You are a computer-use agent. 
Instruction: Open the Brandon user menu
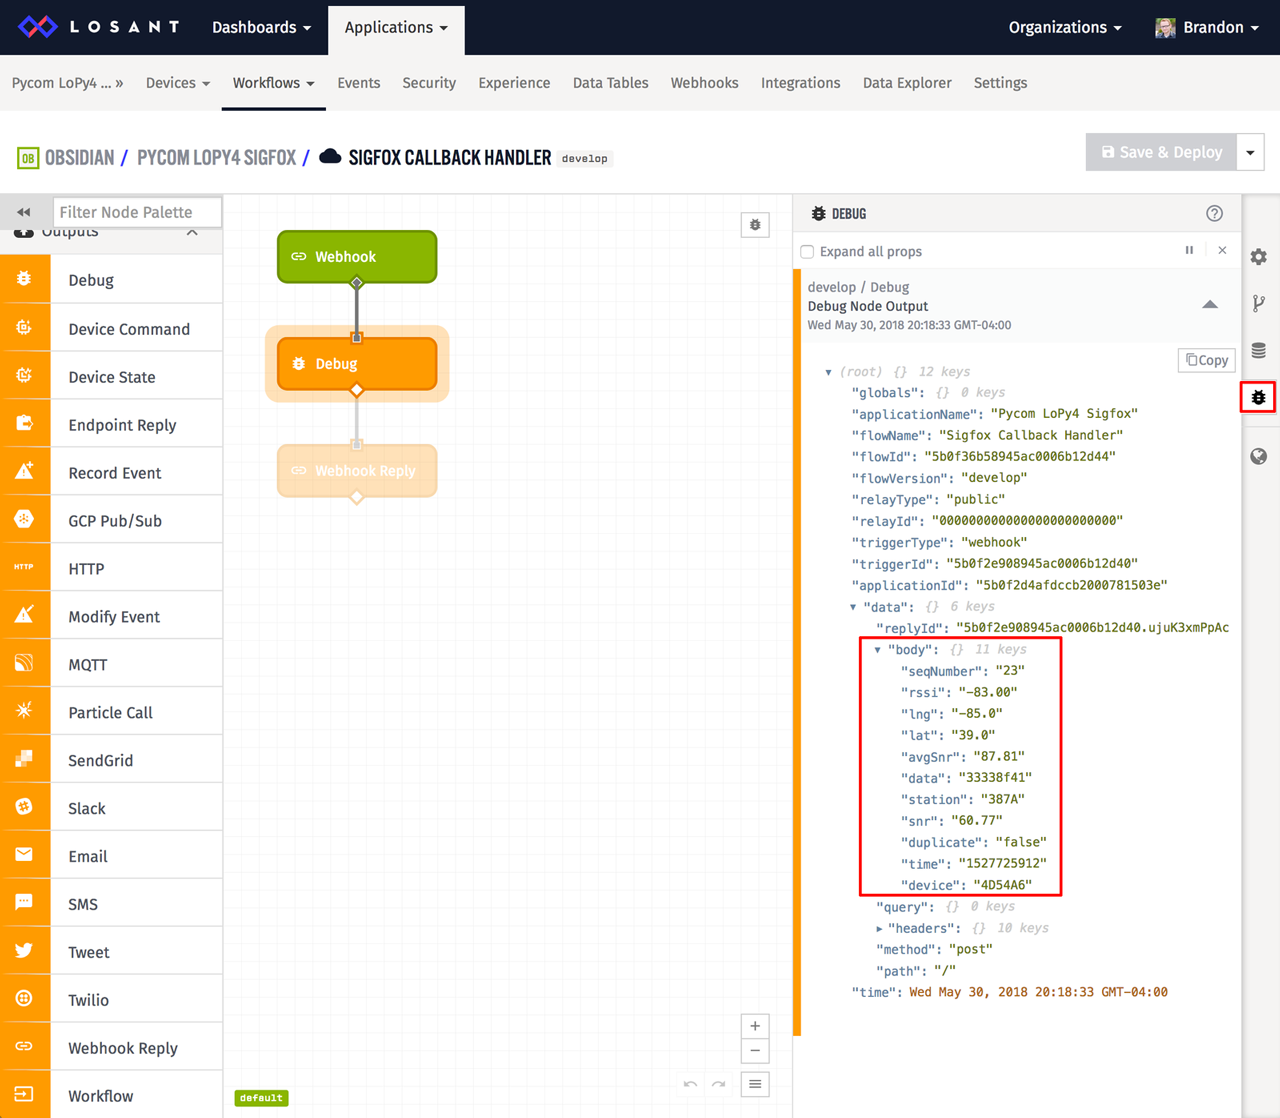click(x=1207, y=27)
